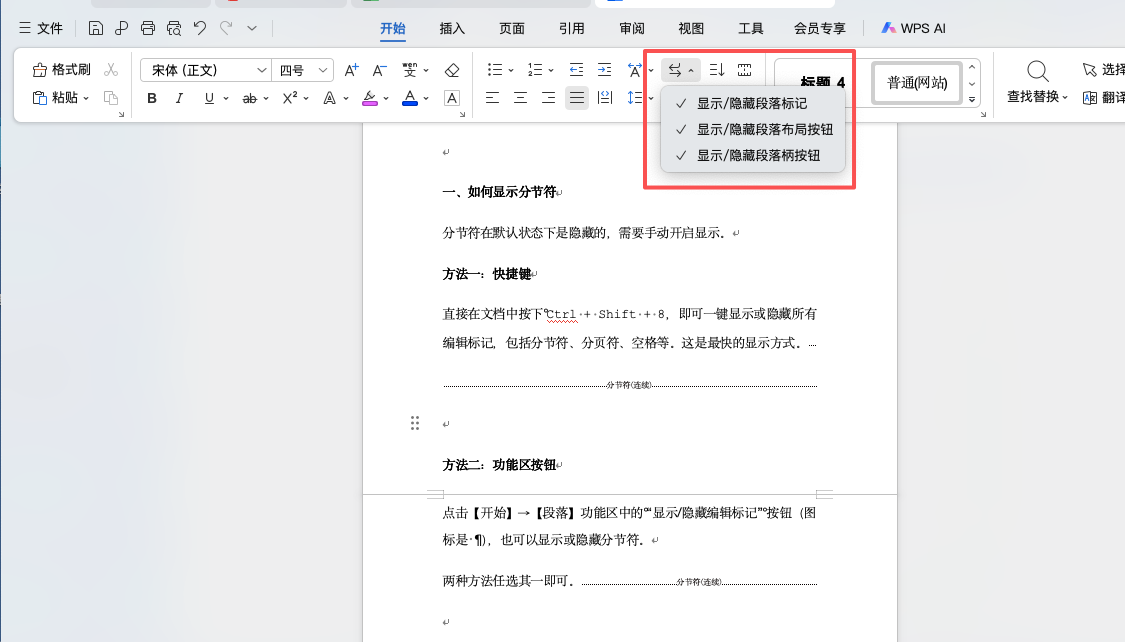Open numbered list style dropdown arrow
Viewport: 1125px width, 642px height.
pyautogui.click(x=551, y=70)
